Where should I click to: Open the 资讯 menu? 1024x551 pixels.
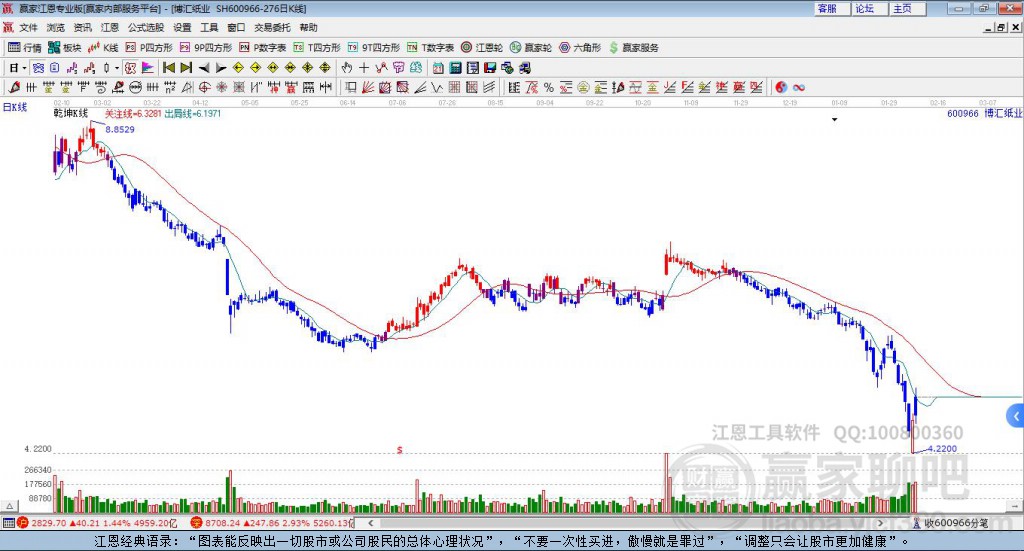pyautogui.click(x=82, y=27)
